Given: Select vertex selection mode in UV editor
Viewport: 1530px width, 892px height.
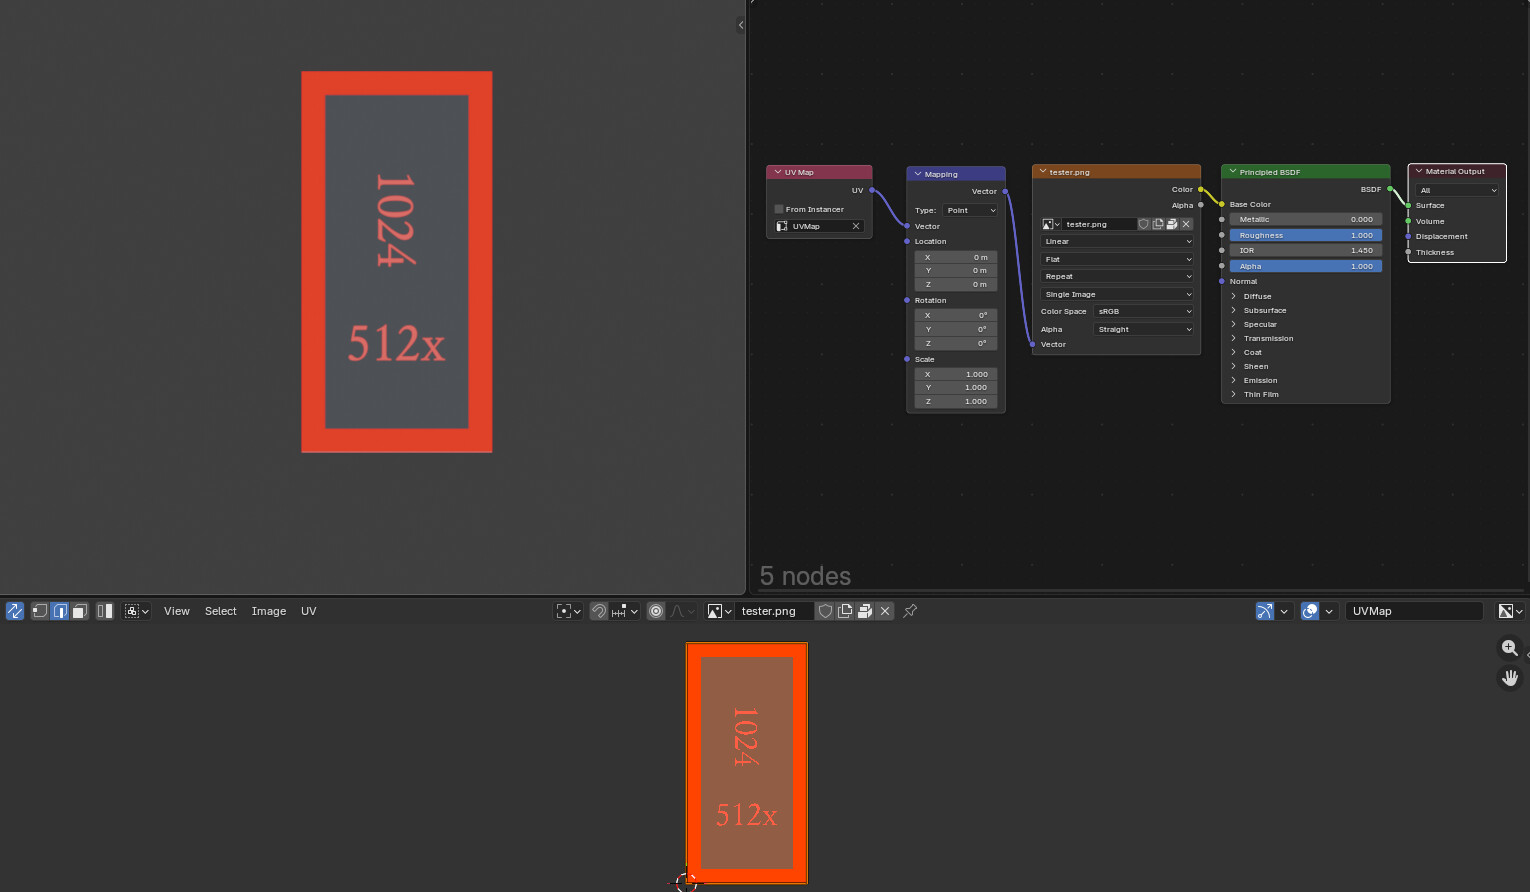Looking at the screenshot, I should tap(40, 611).
